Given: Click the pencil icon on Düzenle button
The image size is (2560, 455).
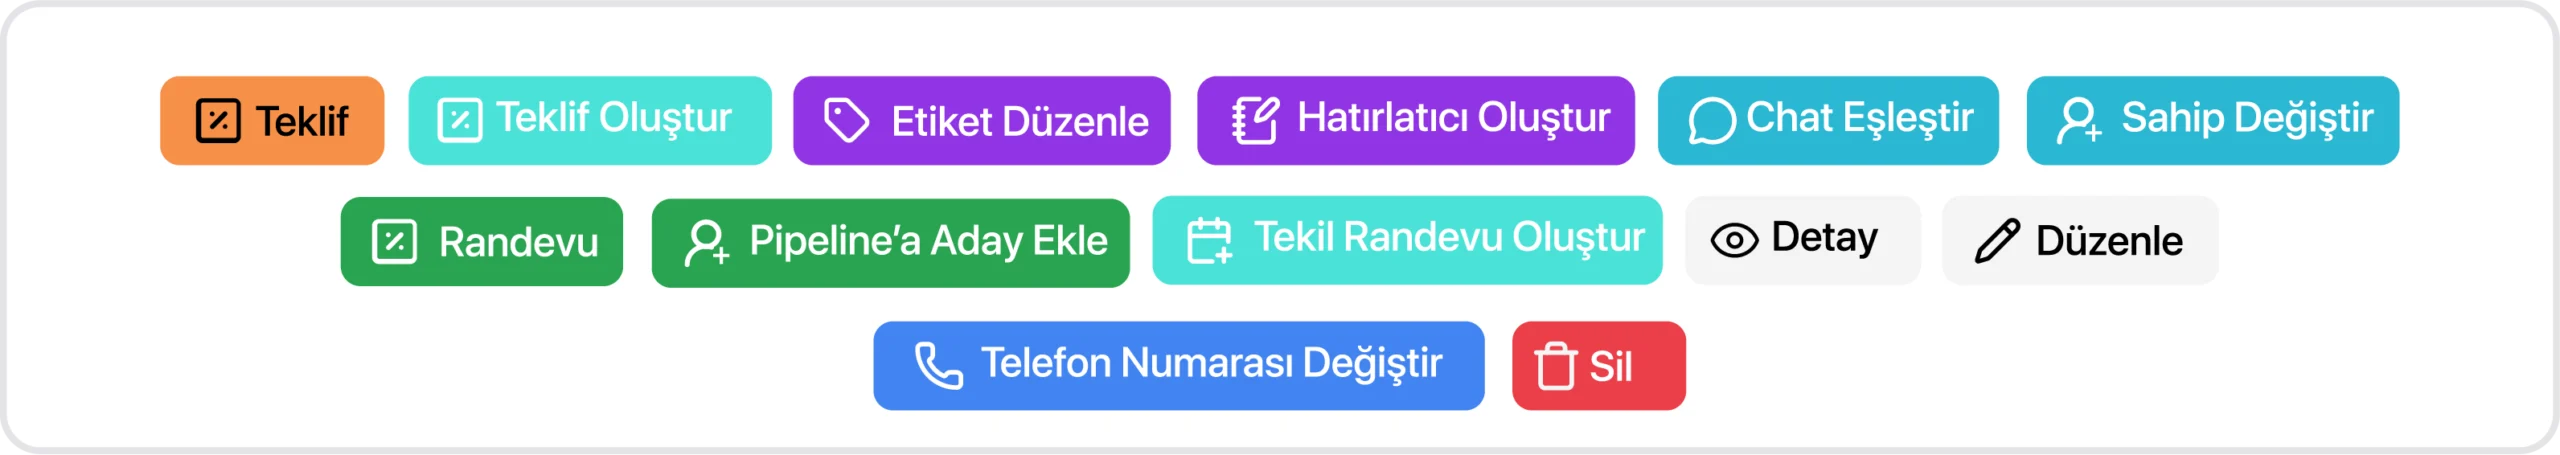Looking at the screenshot, I should click(1997, 241).
